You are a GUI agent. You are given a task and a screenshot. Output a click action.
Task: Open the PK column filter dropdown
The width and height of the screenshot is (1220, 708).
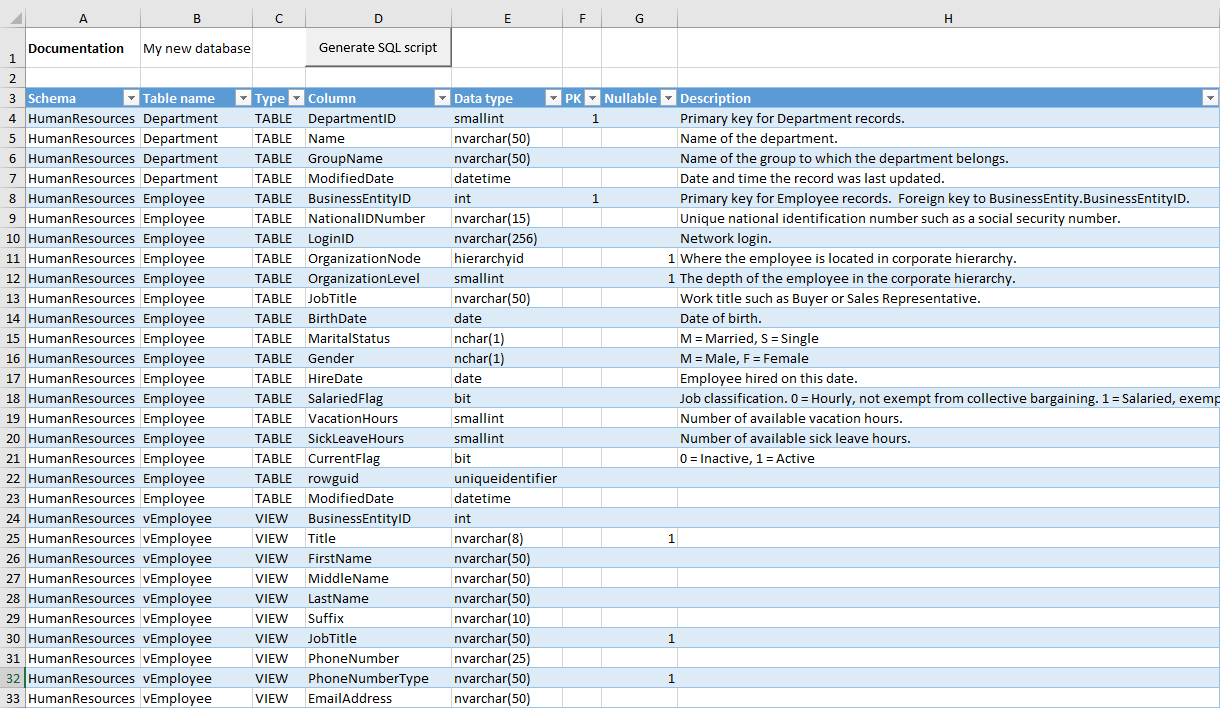point(592,98)
